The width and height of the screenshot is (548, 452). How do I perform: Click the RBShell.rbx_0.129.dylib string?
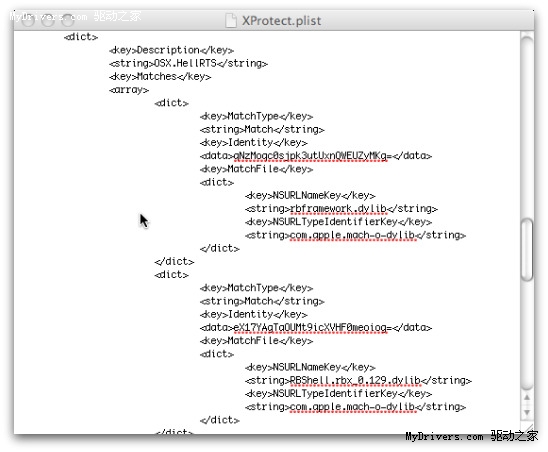pos(355,380)
